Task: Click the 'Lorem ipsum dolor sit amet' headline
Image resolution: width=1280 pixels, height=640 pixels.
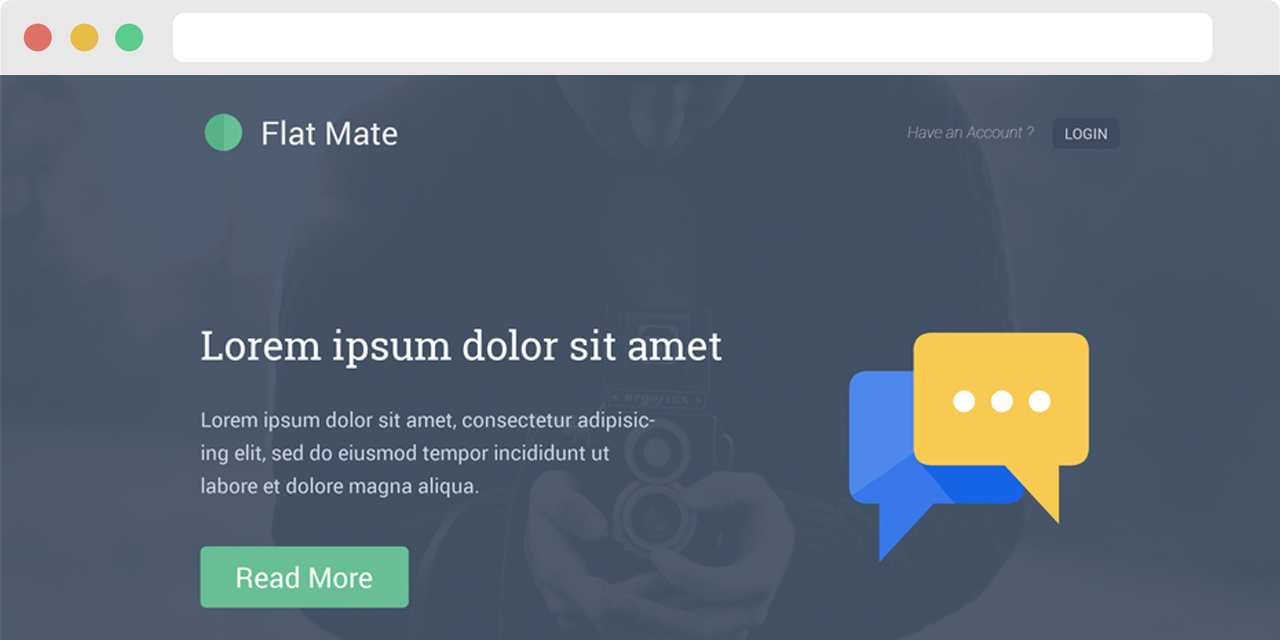Action: click(x=461, y=346)
